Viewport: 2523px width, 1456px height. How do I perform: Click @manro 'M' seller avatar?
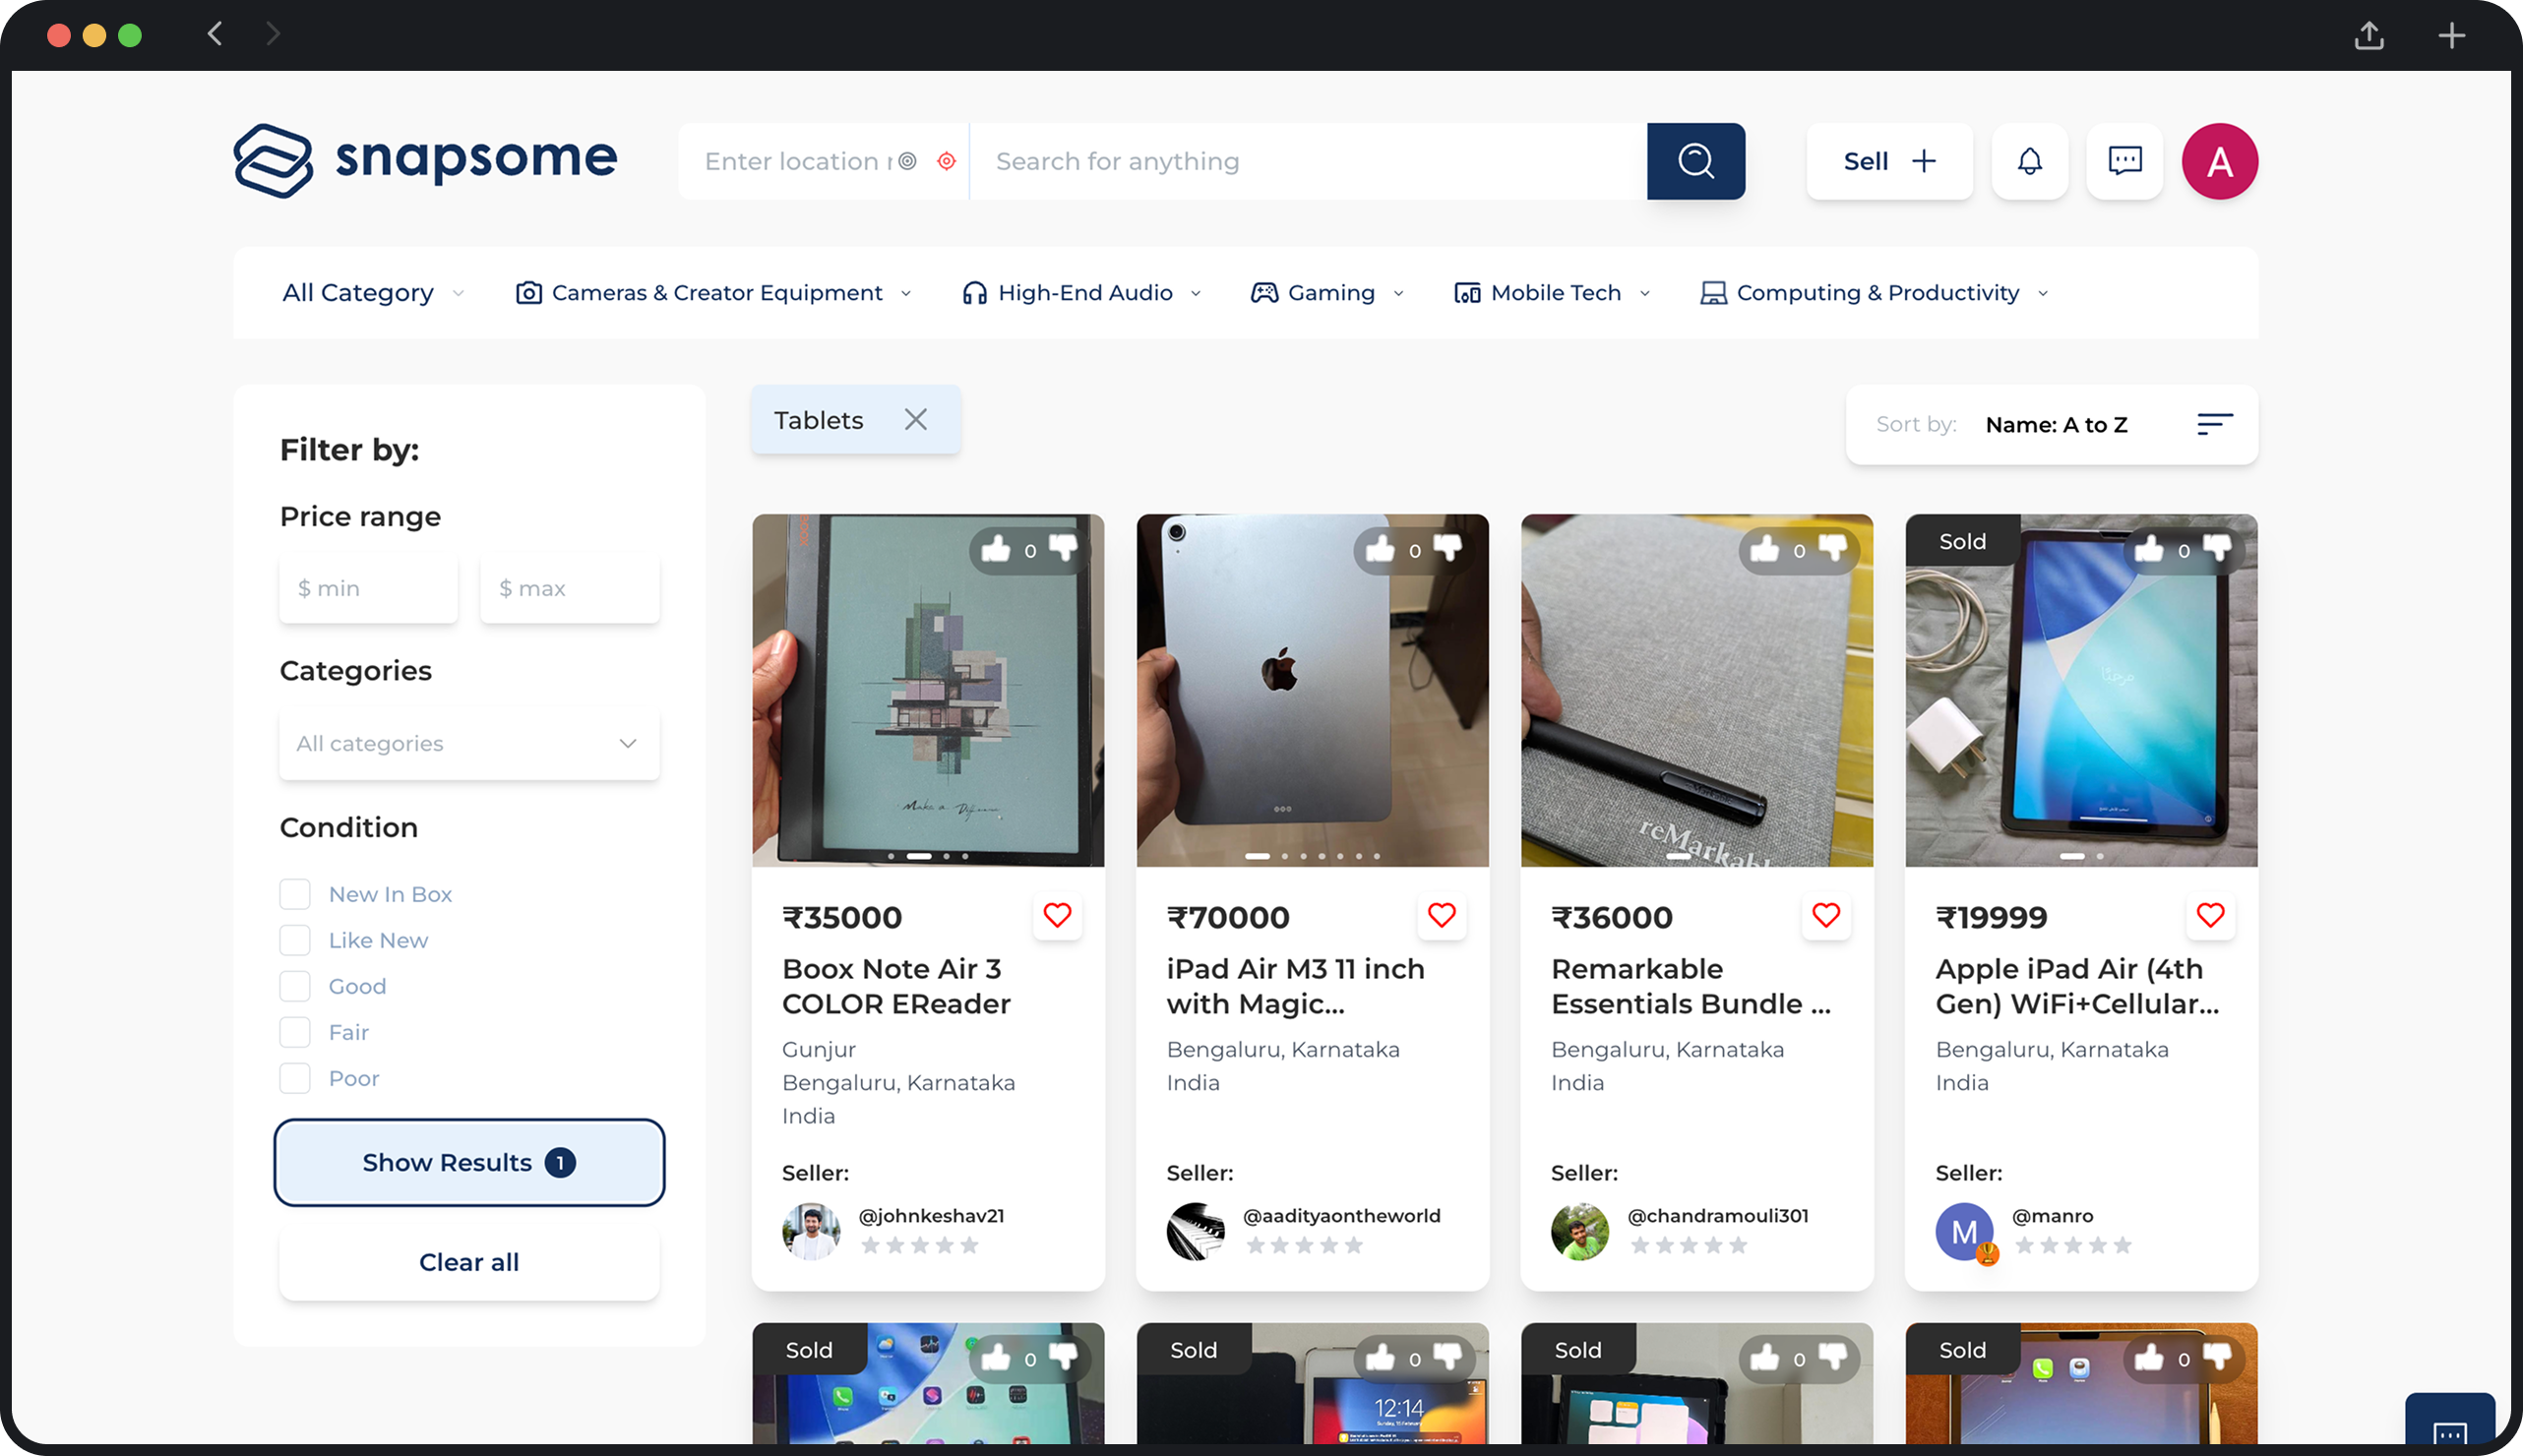pyautogui.click(x=1964, y=1231)
